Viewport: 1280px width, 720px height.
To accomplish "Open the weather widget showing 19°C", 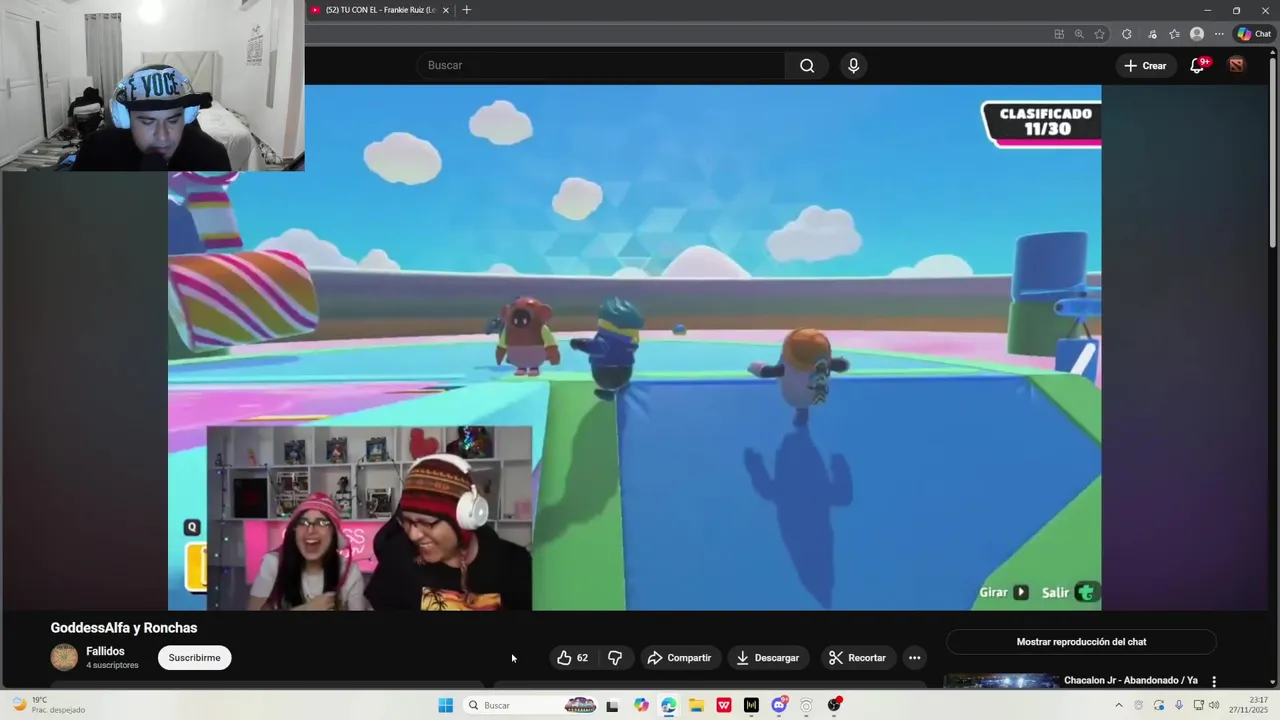I will point(47,705).
